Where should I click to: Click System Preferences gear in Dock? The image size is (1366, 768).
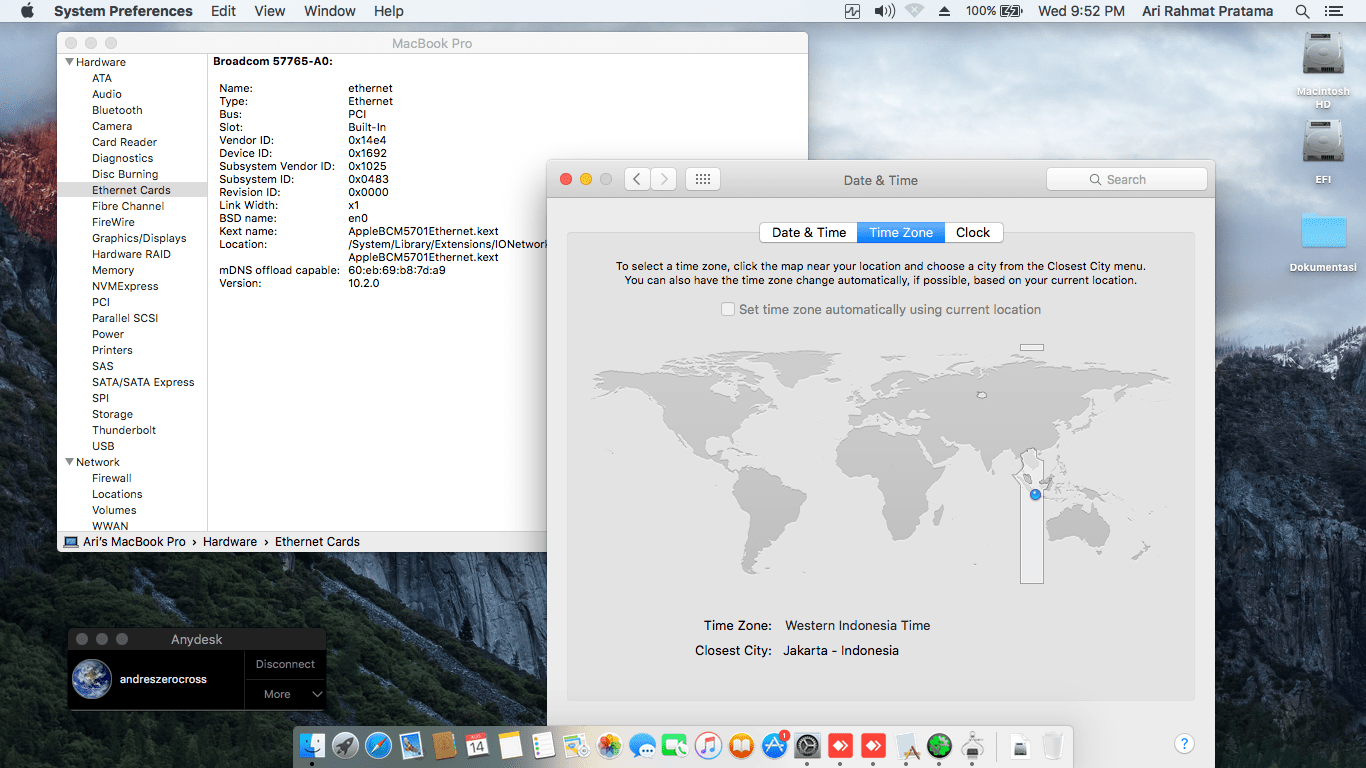(x=807, y=745)
